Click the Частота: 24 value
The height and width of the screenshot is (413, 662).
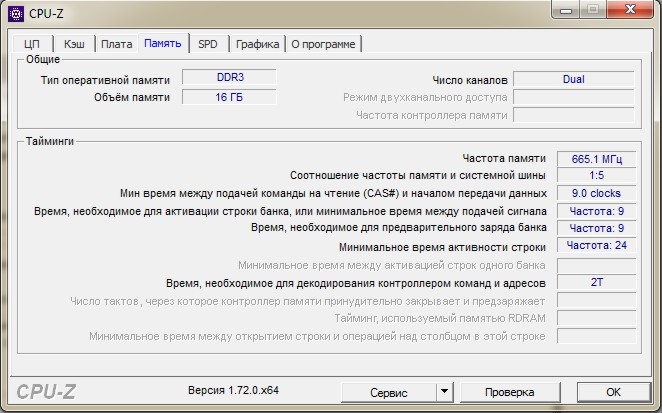tap(597, 245)
